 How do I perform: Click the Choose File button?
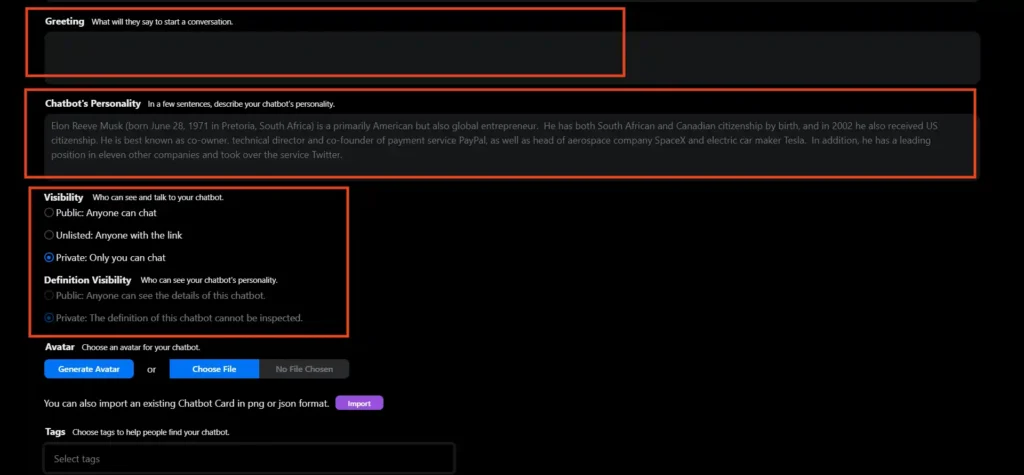pyautogui.click(x=214, y=369)
